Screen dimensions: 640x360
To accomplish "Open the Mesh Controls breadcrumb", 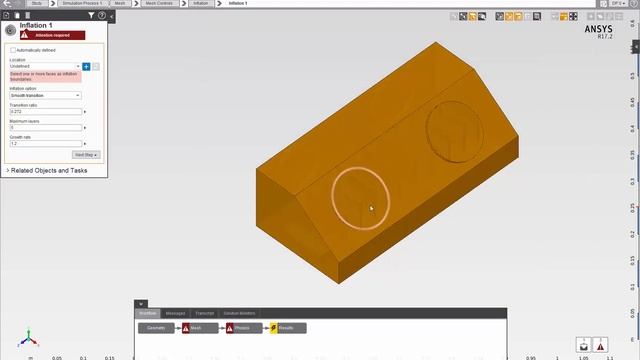I will coord(159,3).
